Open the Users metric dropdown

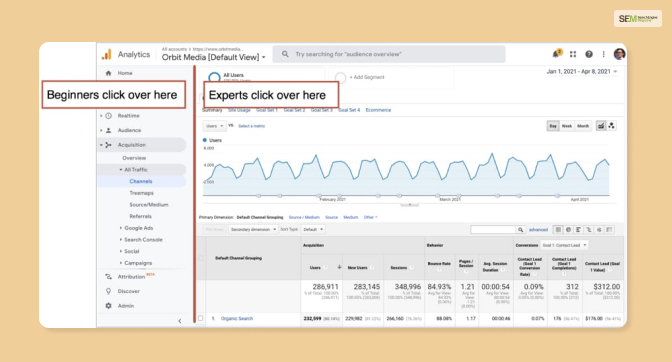coord(214,126)
